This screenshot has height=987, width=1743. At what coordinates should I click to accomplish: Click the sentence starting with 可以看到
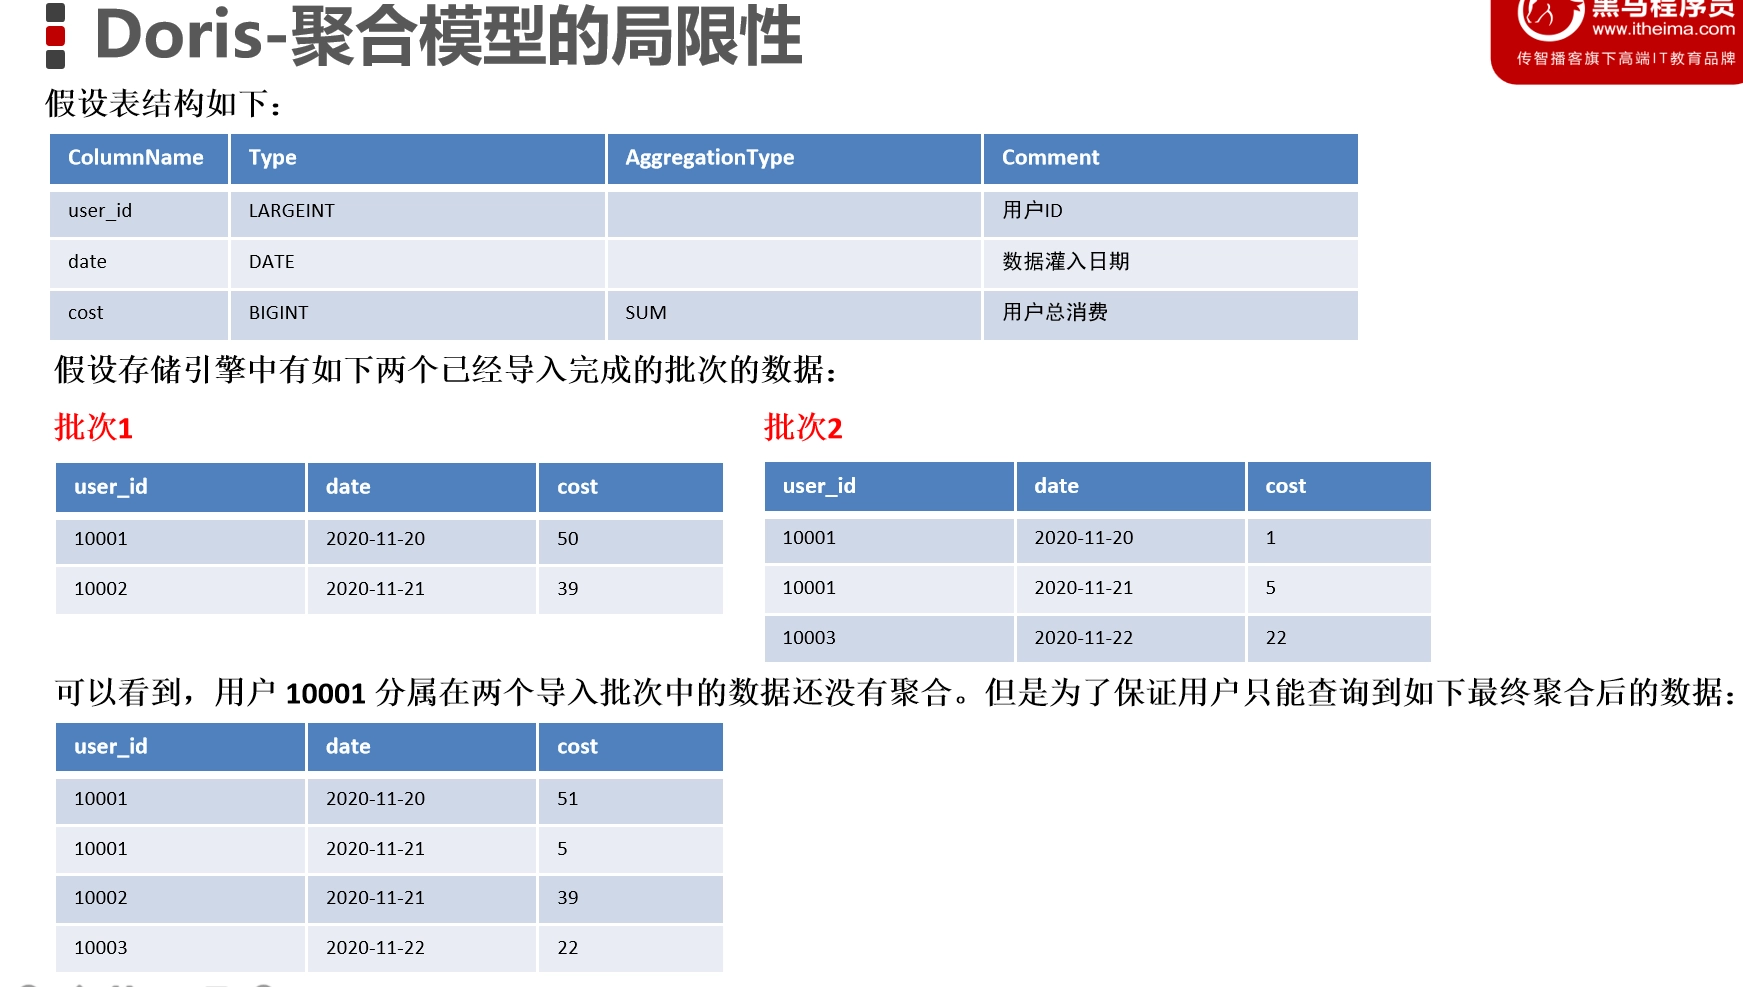[x=896, y=692]
